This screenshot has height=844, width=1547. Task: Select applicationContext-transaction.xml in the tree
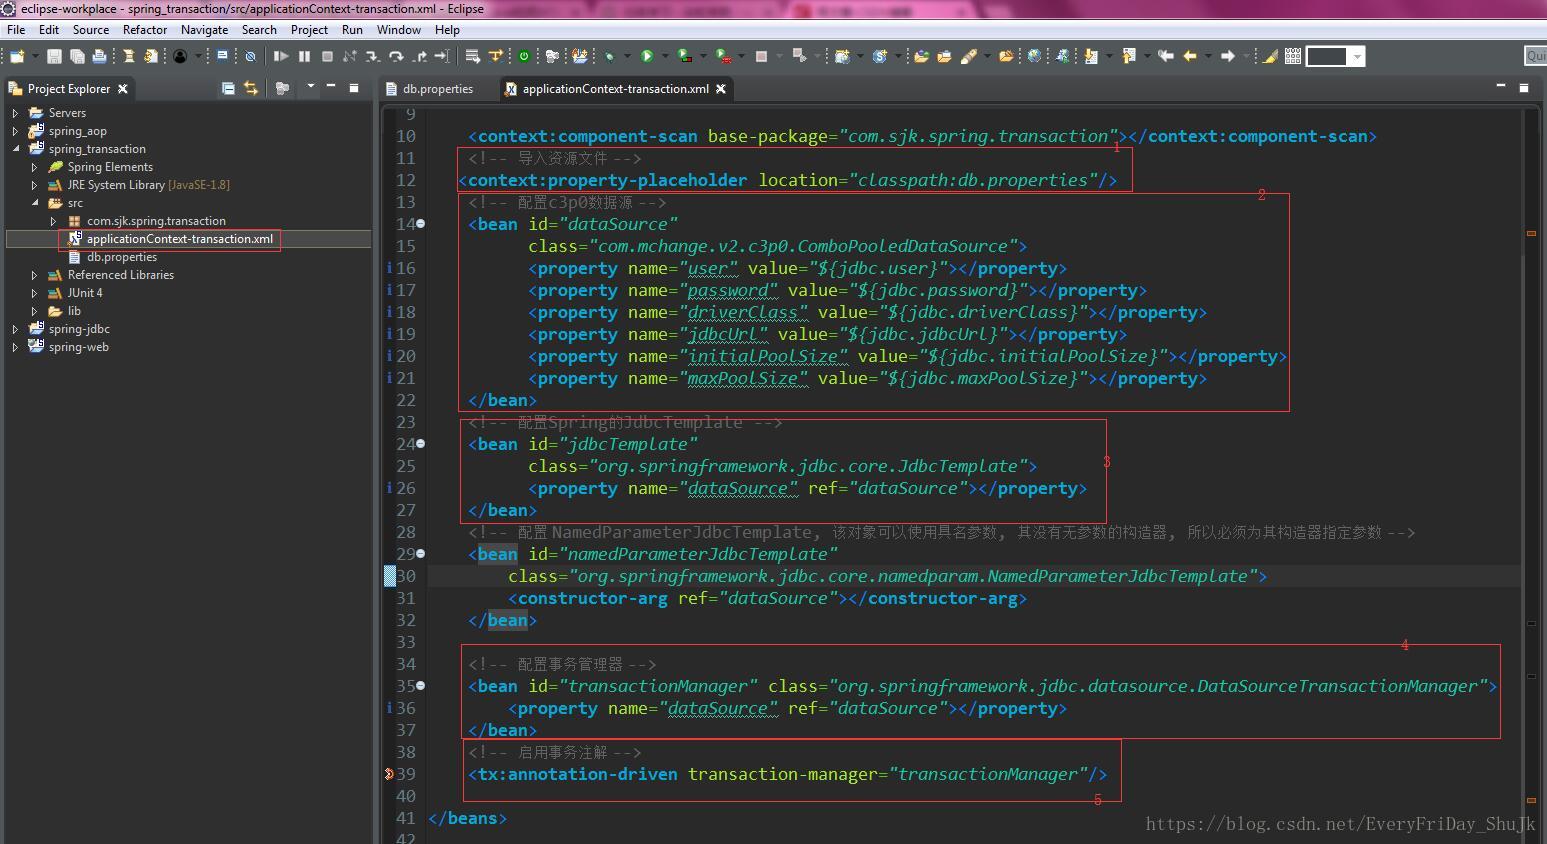[180, 239]
